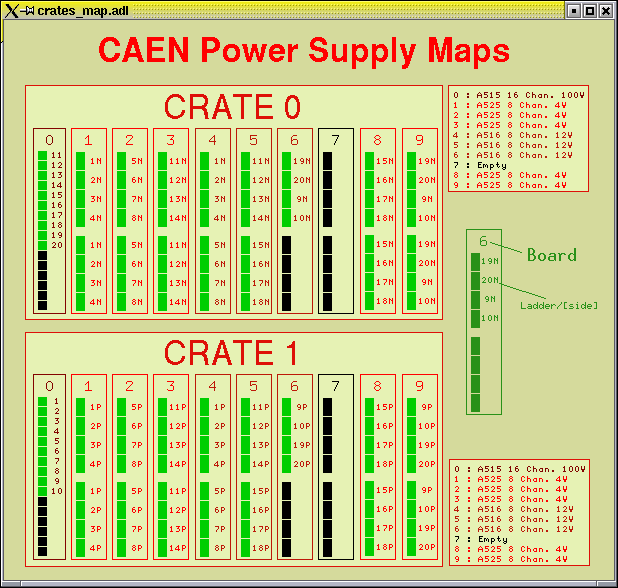Click label 7 in Crate 1 board 0
The width and height of the screenshot is (618, 588).
(57, 461)
